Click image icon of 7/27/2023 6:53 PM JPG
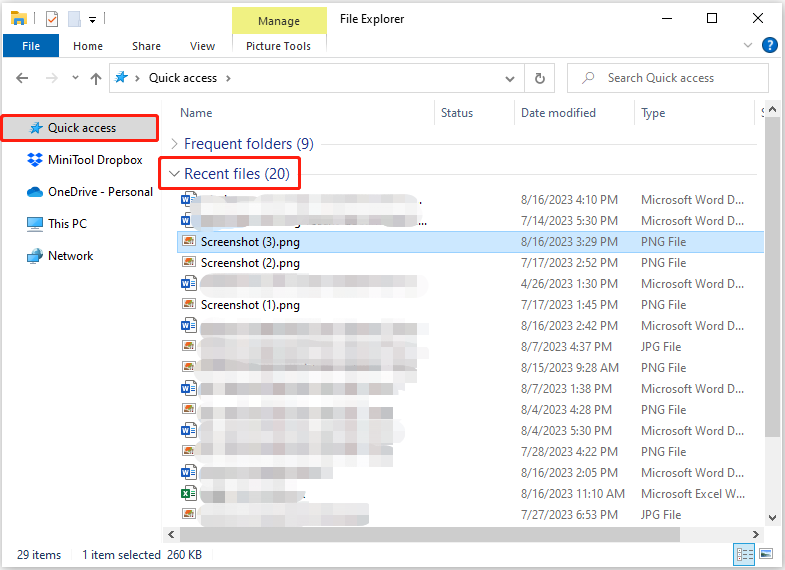This screenshot has height=570, width=785. pyautogui.click(x=189, y=514)
